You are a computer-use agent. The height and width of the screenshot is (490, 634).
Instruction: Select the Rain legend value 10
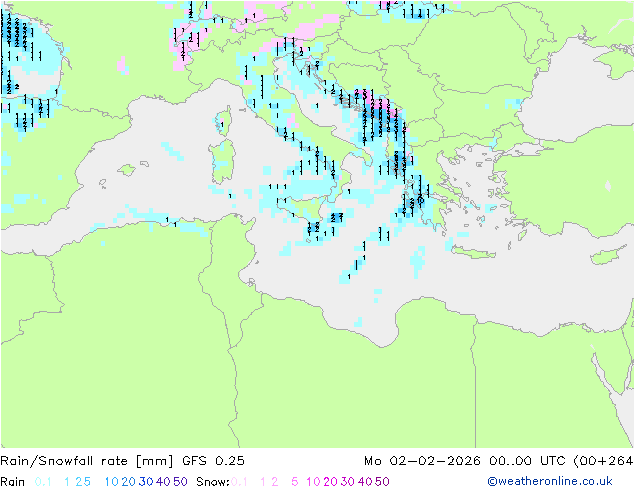pyautogui.click(x=111, y=482)
